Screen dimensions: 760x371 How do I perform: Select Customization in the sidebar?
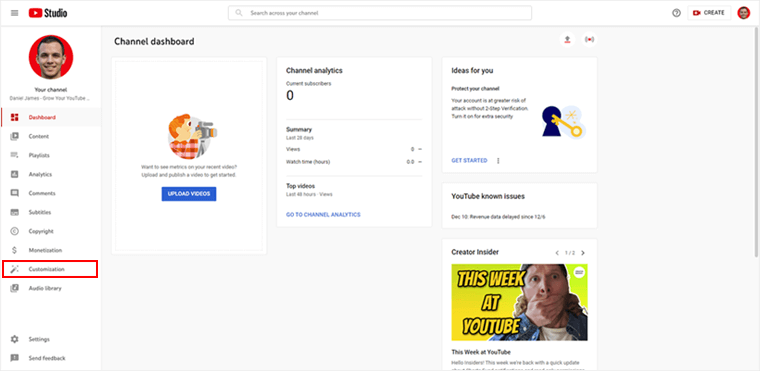tap(50, 269)
